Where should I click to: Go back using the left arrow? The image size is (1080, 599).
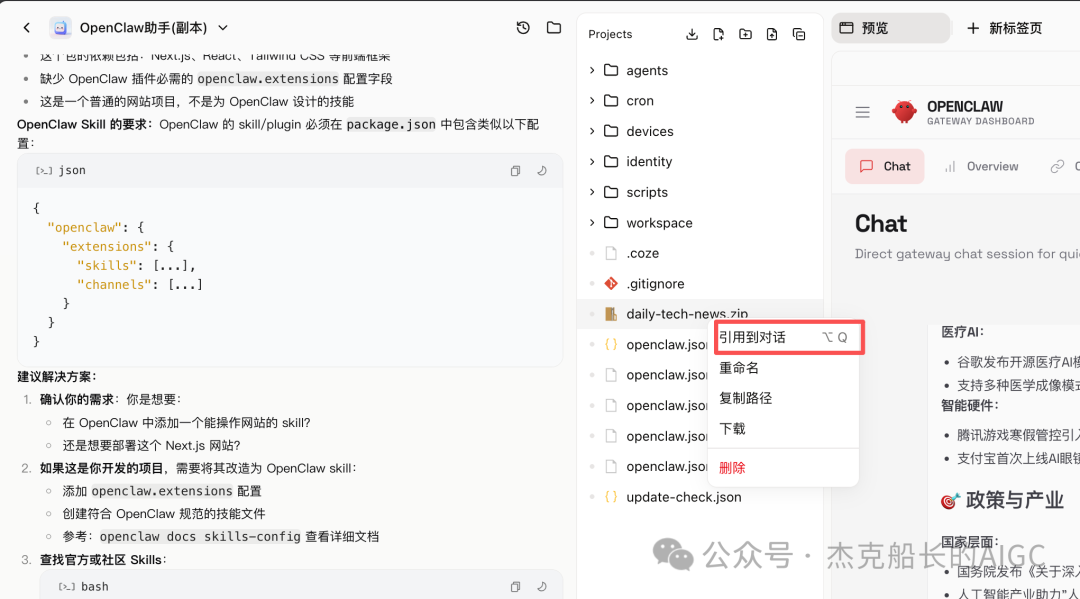[26, 28]
